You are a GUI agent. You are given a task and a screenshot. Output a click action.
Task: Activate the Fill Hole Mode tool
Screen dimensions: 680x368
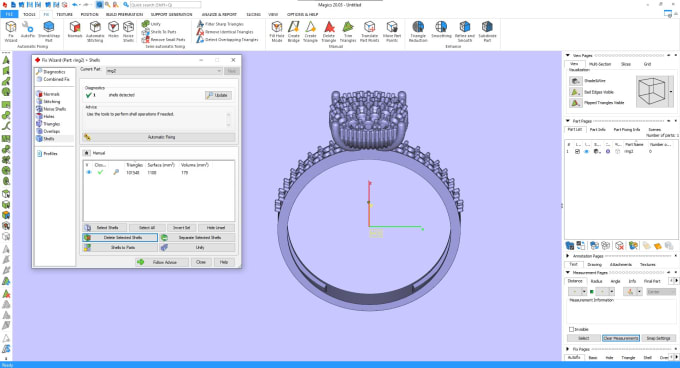pyautogui.click(x=277, y=31)
